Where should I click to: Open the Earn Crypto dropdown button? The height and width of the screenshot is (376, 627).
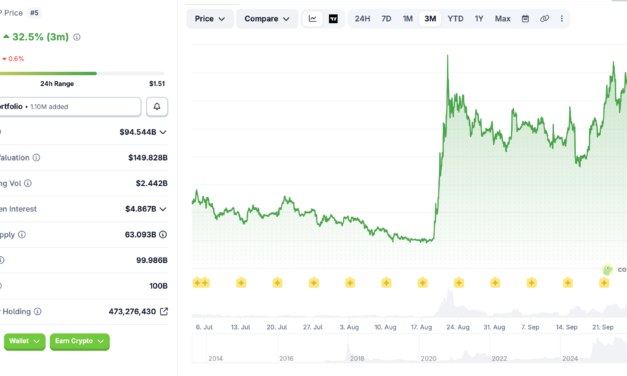tap(80, 342)
